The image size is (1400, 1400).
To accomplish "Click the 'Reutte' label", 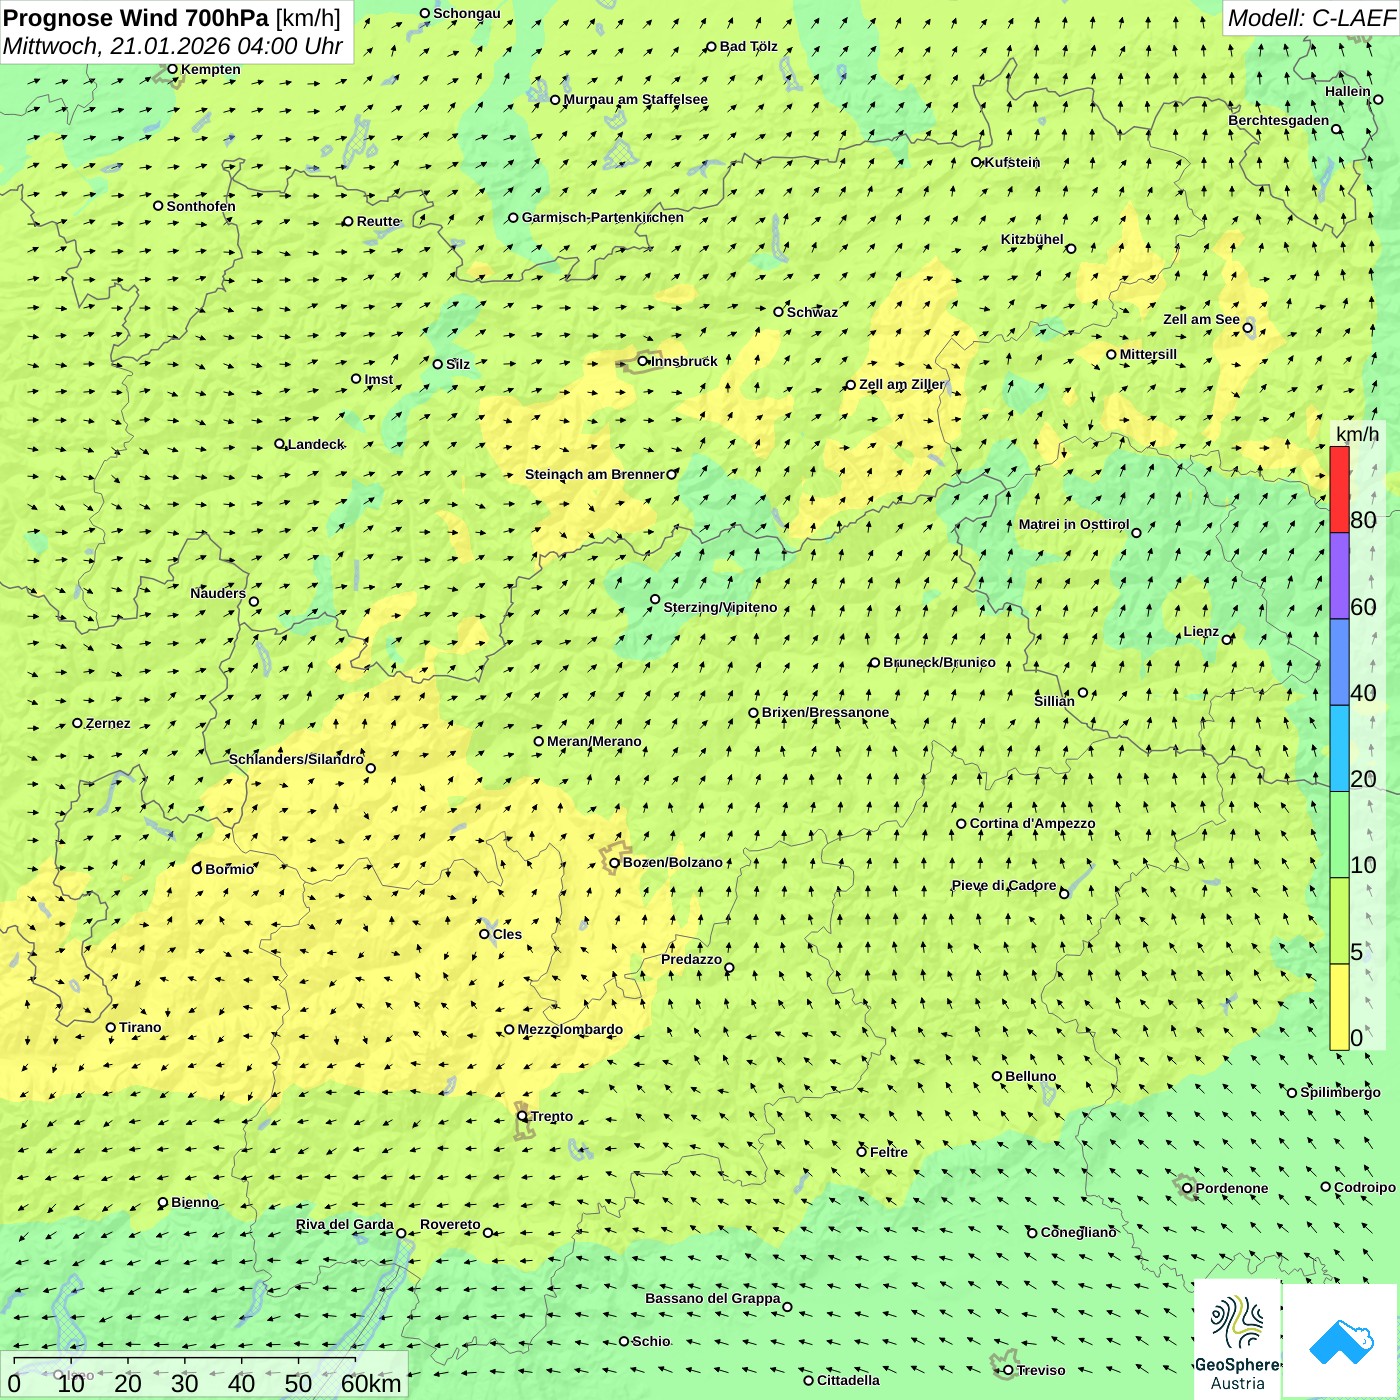I will 378,221.
